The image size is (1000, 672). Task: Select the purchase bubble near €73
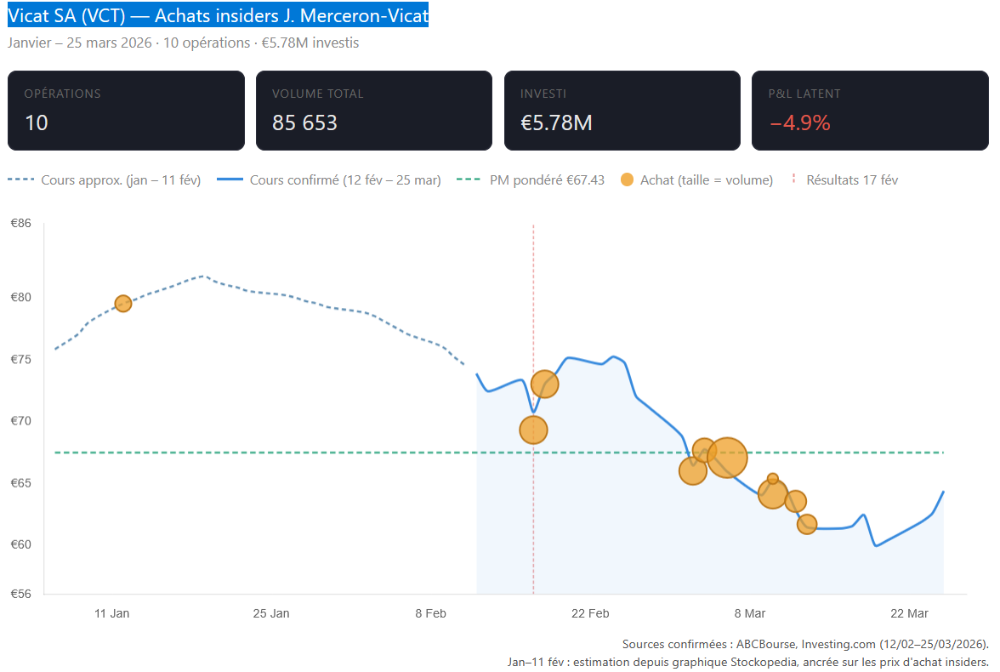[545, 384]
